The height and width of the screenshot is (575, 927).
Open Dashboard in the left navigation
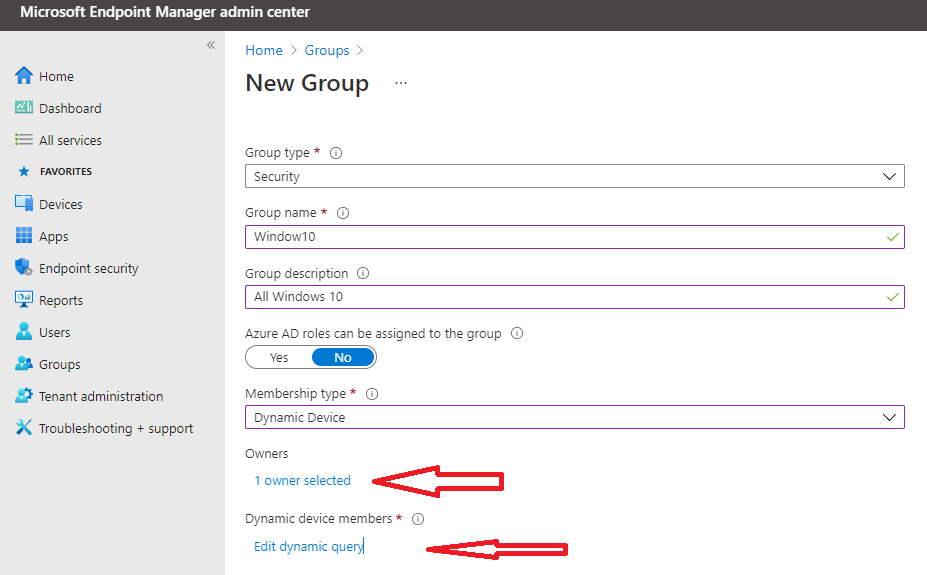pos(70,108)
